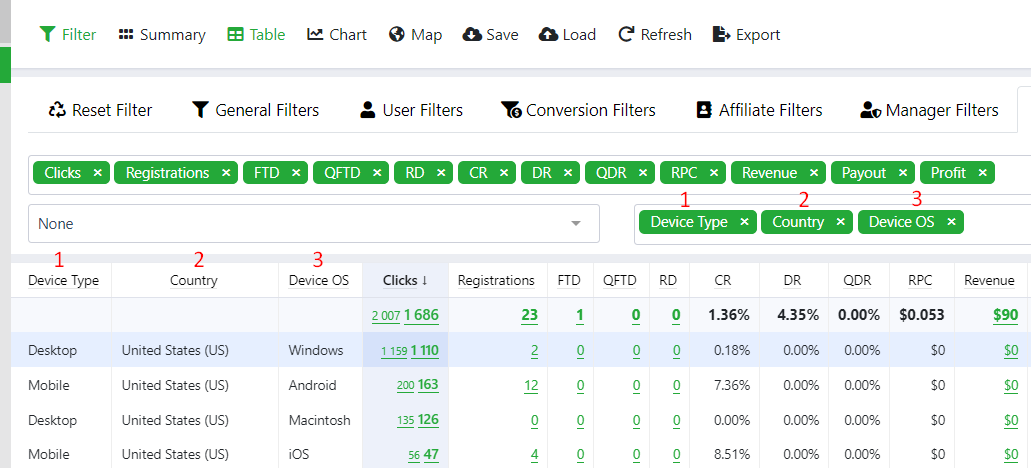Sort by the Registrations column header
Viewport: 1031px width, 468px height.
pyautogui.click(x=495, y=280)
